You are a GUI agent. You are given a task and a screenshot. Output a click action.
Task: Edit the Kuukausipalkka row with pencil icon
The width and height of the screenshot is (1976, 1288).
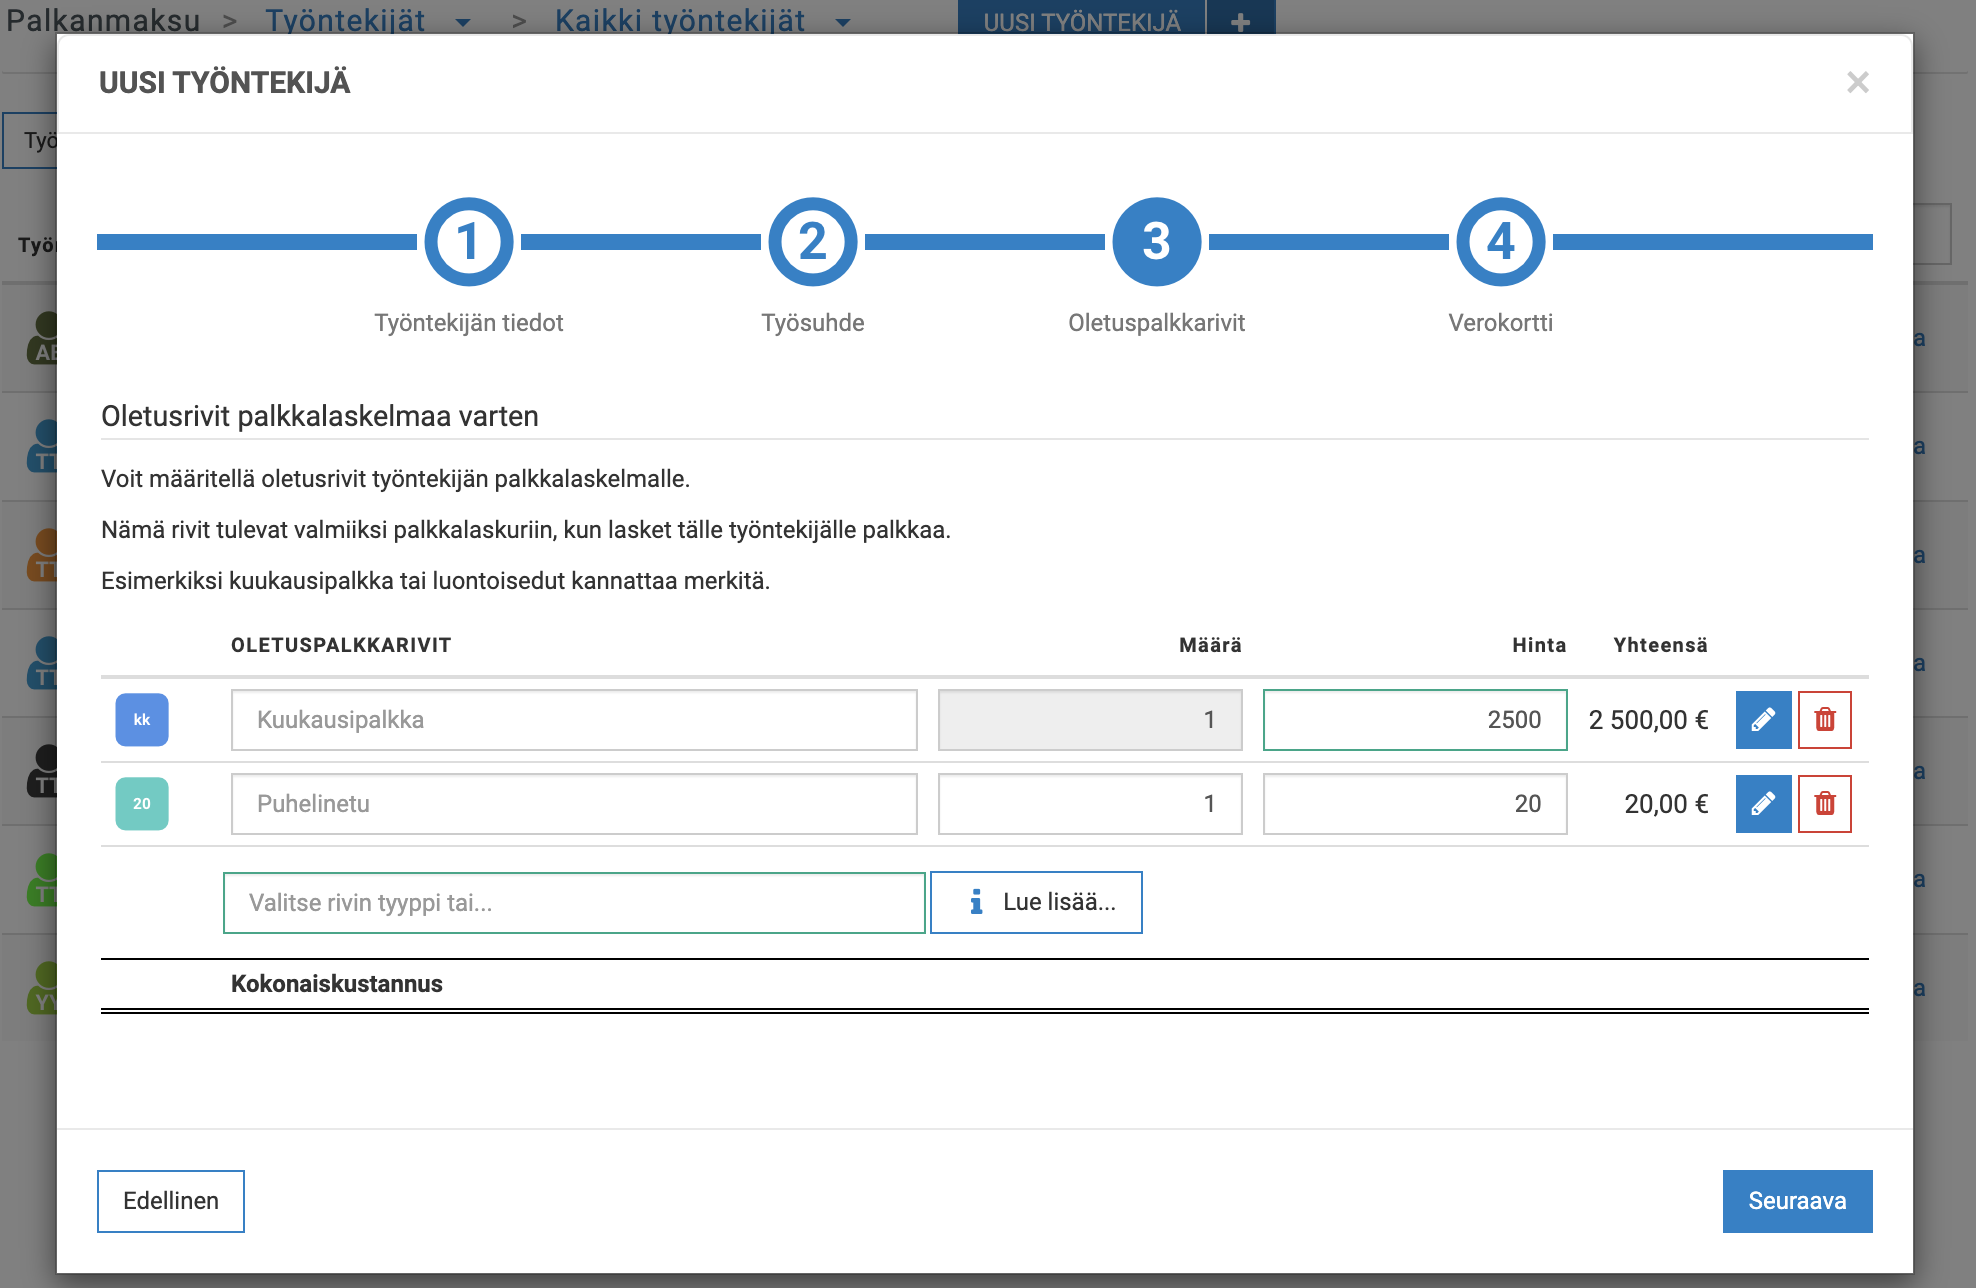click(1763, 720)
